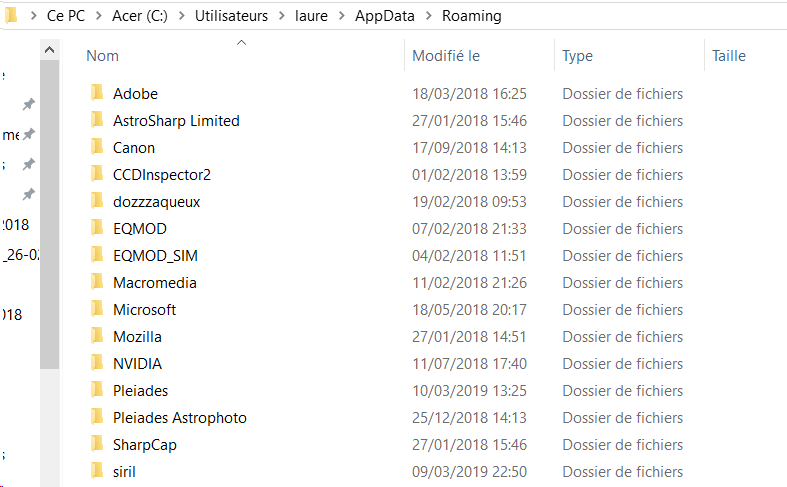
Task: Sort files by the Nom column
Action: (x=102, y=56)
